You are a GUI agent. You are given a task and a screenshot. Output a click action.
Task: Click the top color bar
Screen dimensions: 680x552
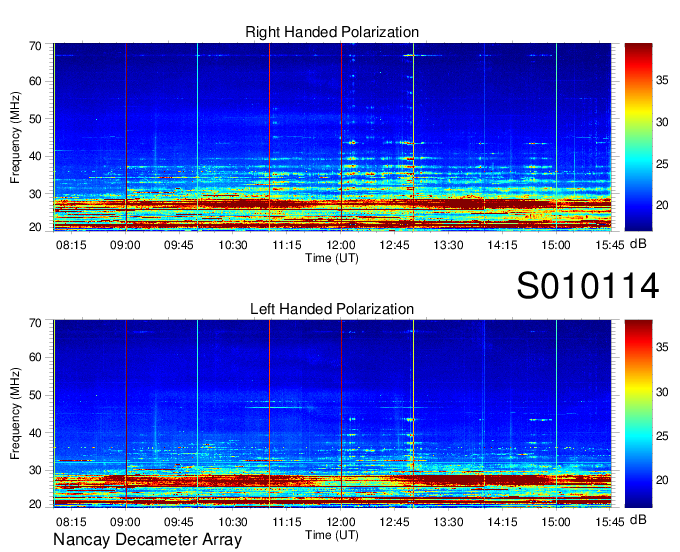tap(638, 137)
